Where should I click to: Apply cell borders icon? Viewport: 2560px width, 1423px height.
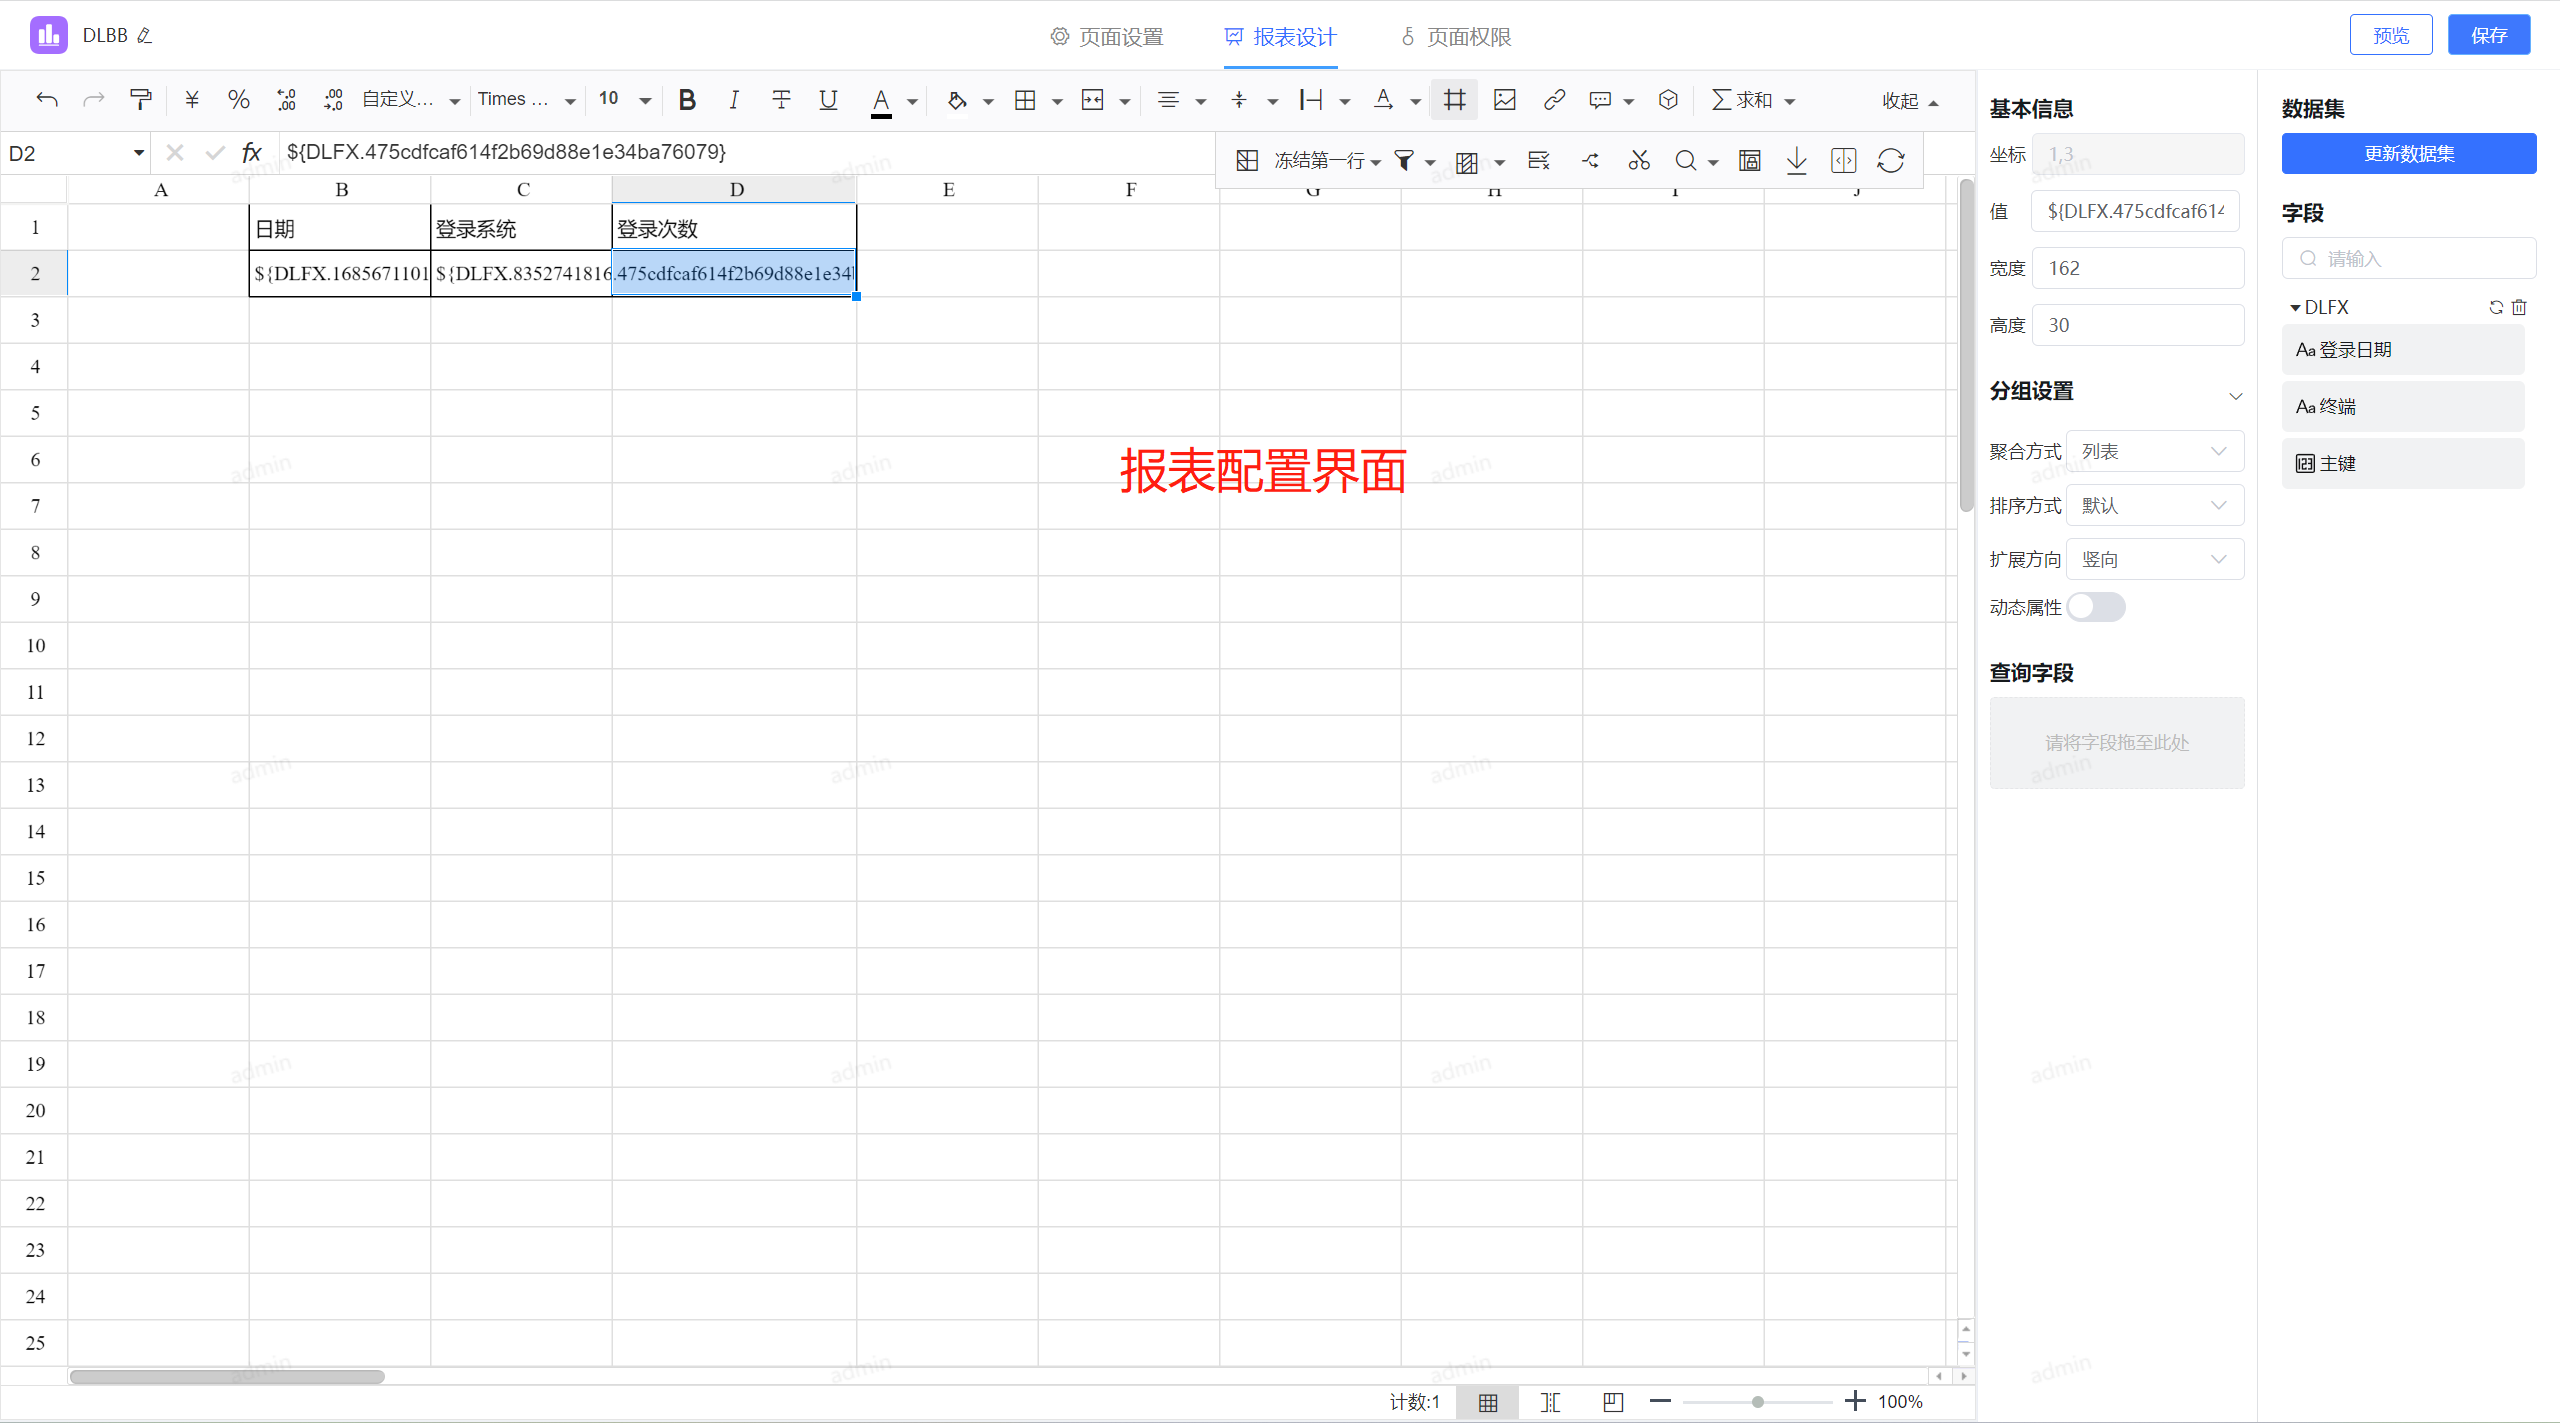[1025, 100]
